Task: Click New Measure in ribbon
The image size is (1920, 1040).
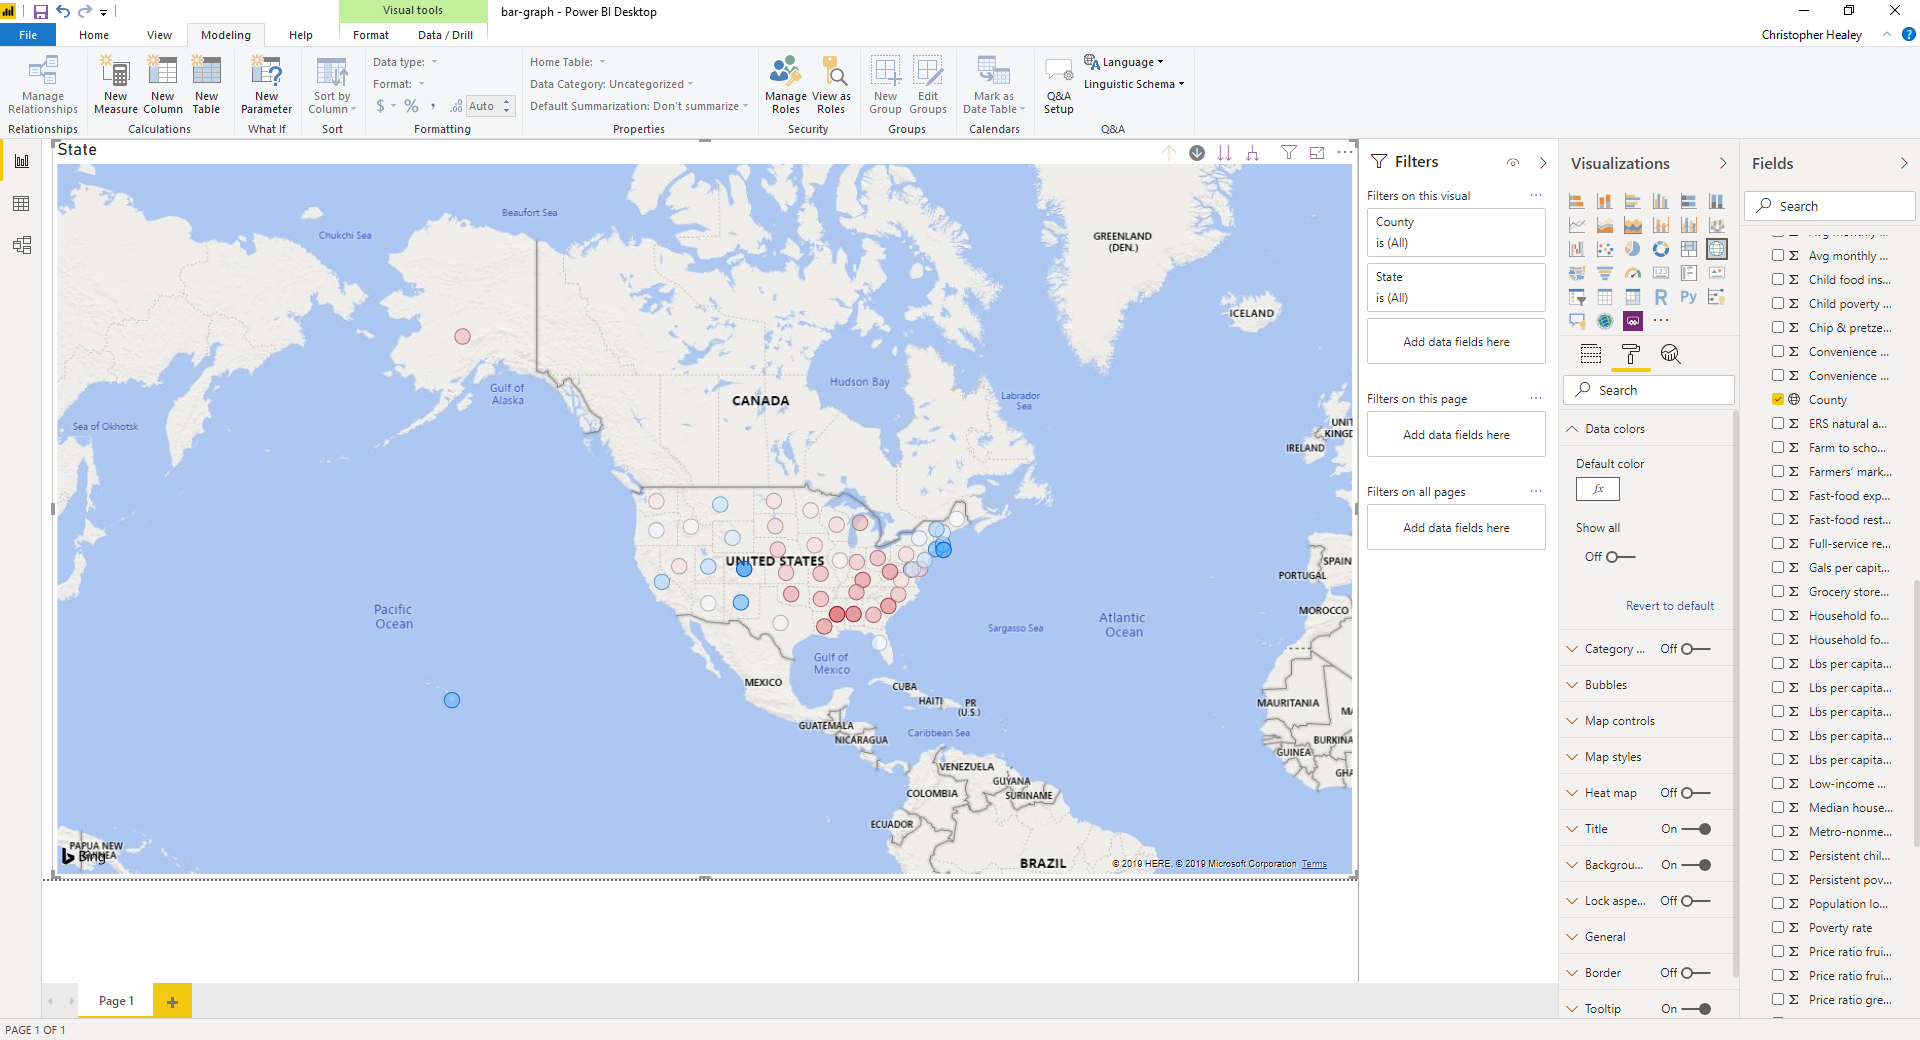Action: [116, 86]
